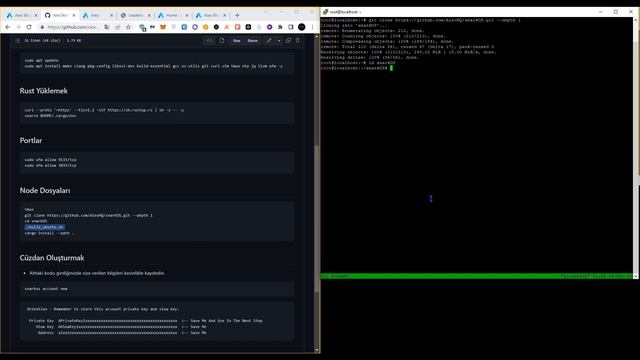Click the Portlar heading

pos(31,140)
